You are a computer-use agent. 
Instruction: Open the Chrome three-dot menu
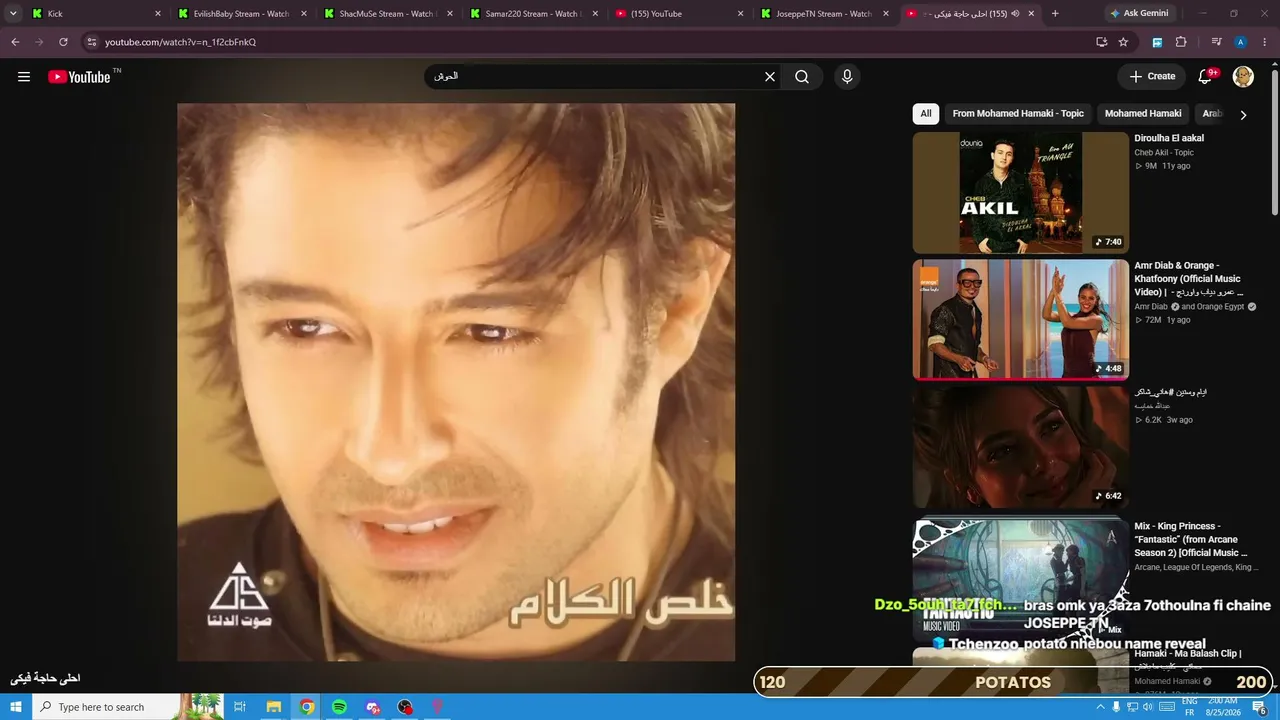pyautogui.click(x=1265, y=42)
